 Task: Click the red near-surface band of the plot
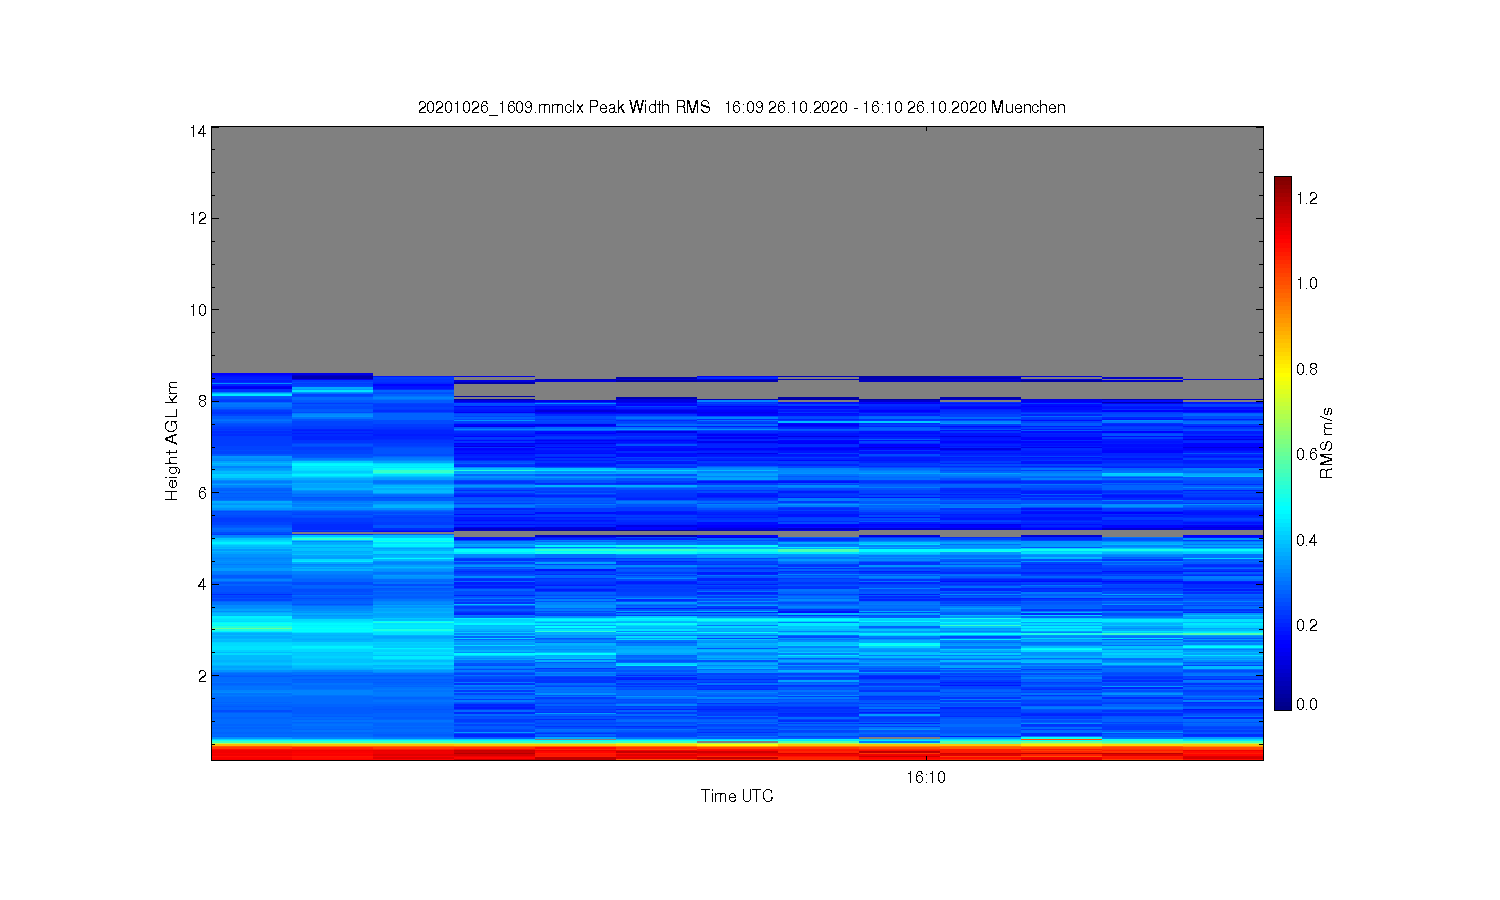[x=737, y=752]
